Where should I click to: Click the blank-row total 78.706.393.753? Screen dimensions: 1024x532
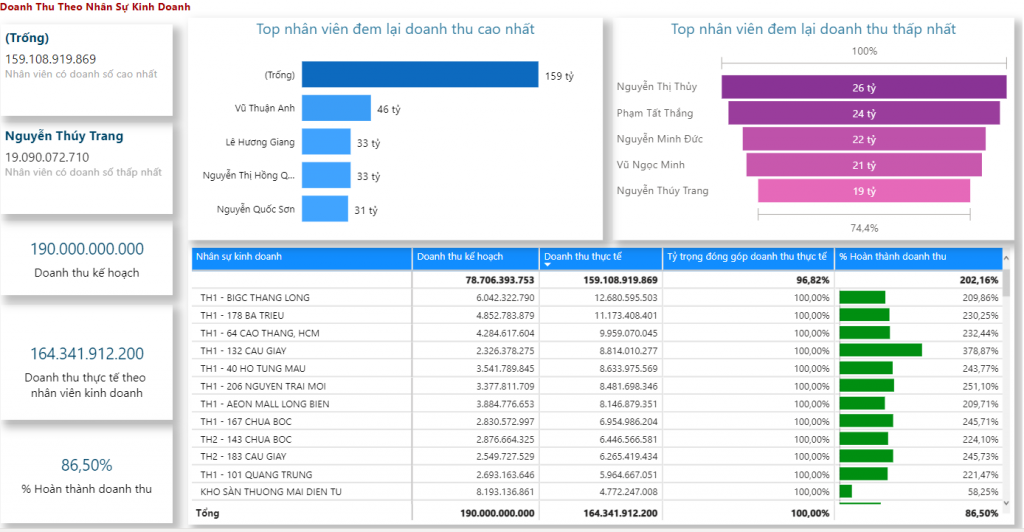500,280
